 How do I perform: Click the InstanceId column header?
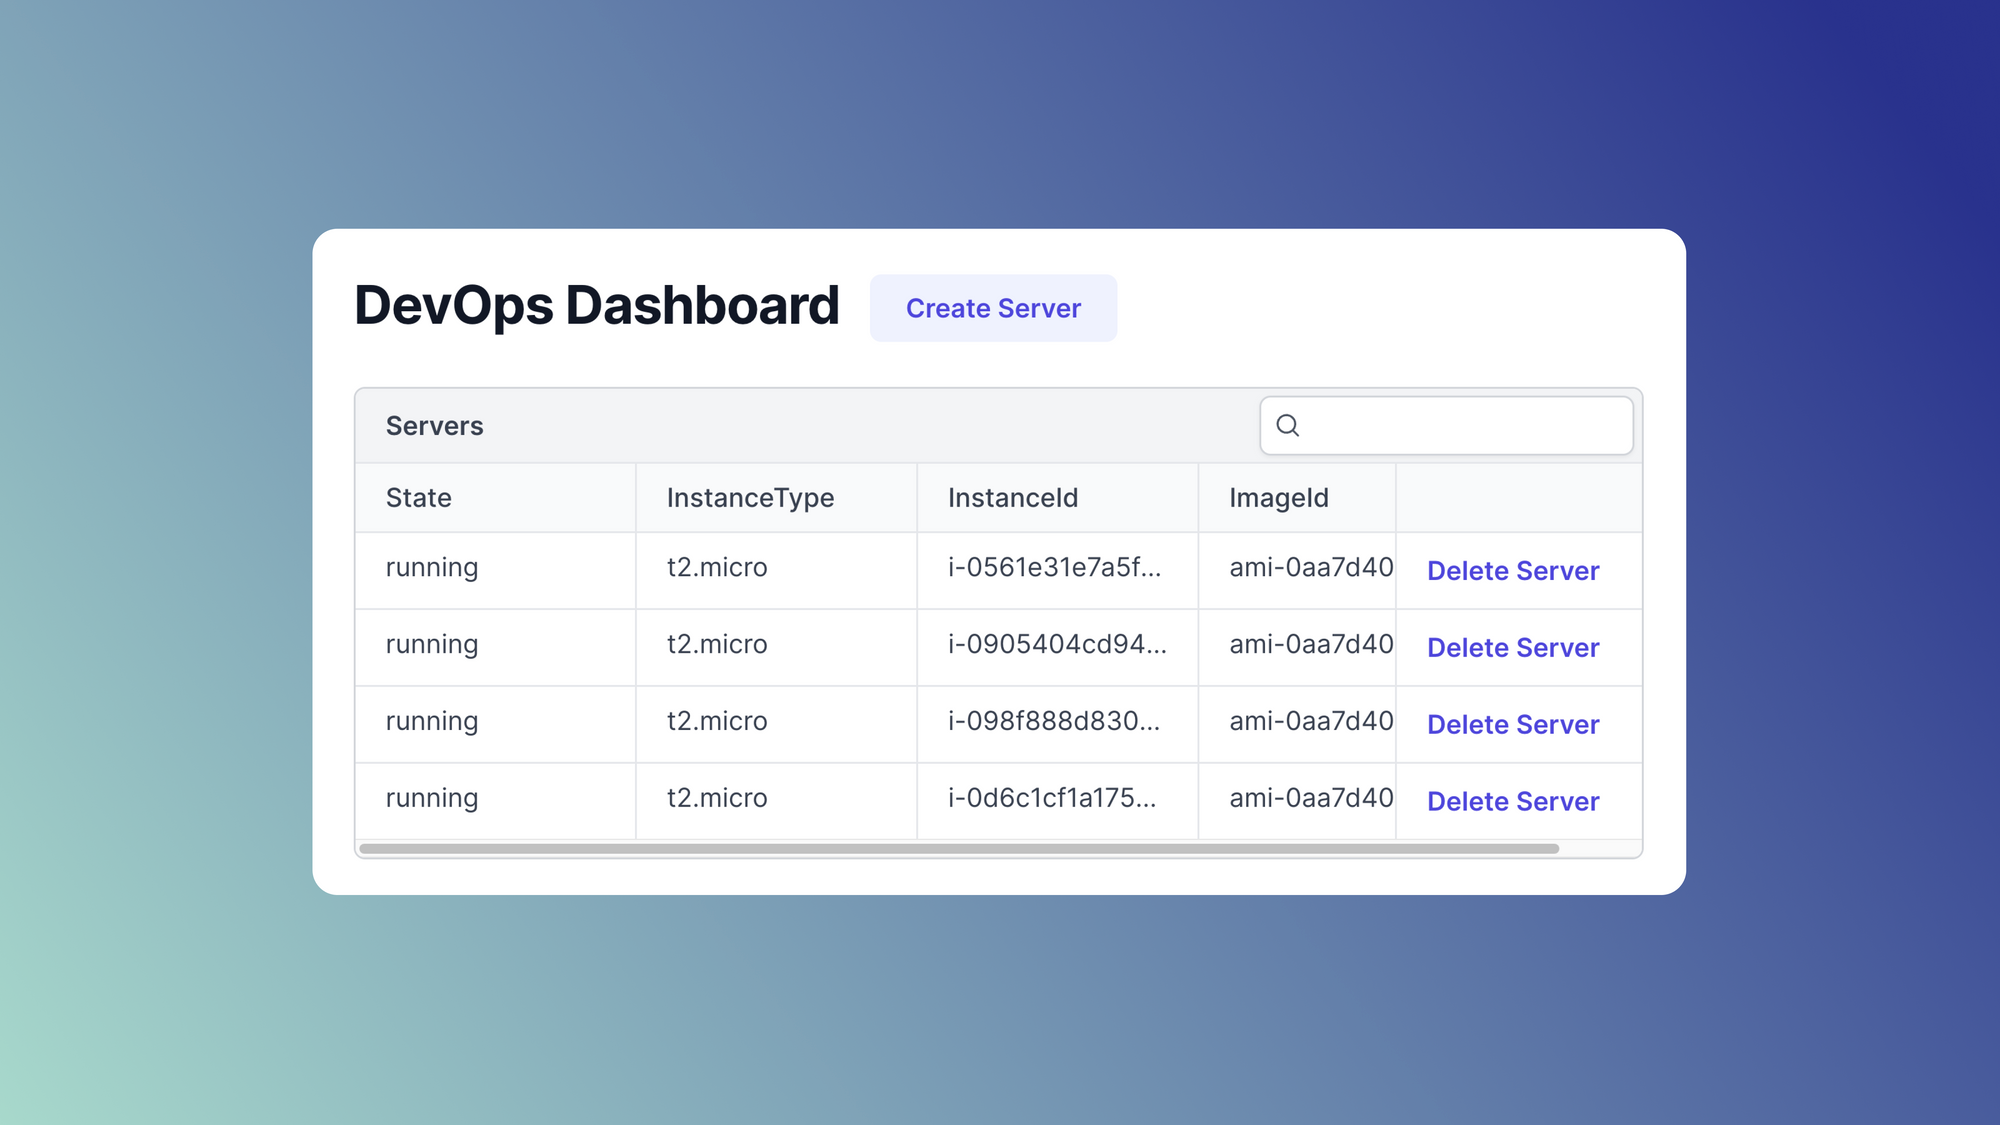pos(1058,498)
